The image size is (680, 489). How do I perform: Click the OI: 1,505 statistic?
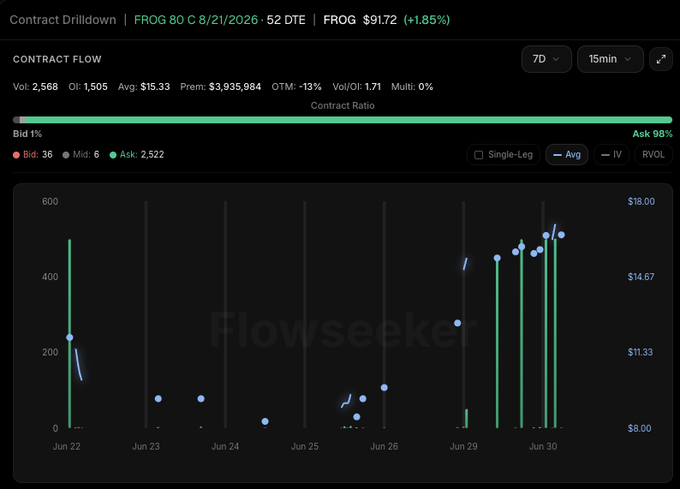coord(88,87)
